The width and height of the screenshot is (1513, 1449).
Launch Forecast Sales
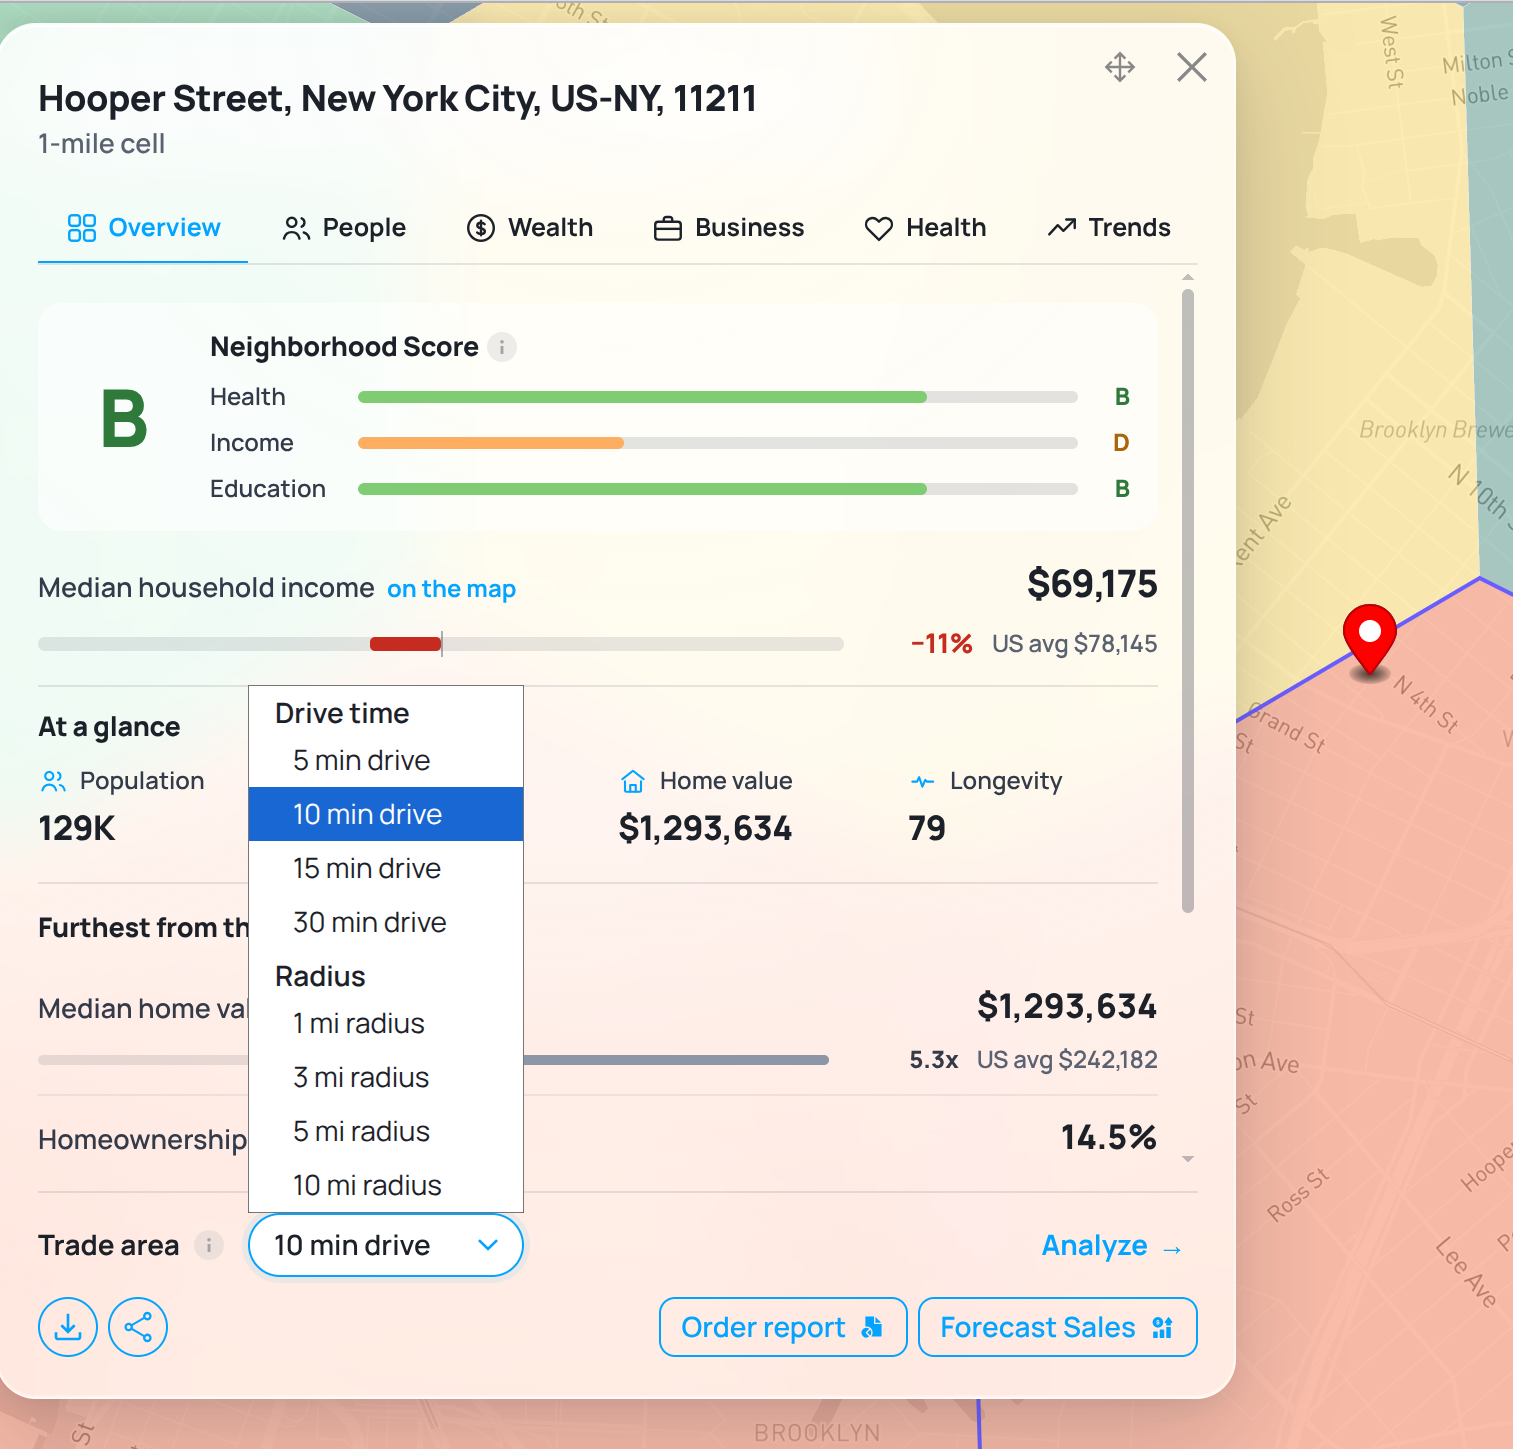[1058, 1327]
